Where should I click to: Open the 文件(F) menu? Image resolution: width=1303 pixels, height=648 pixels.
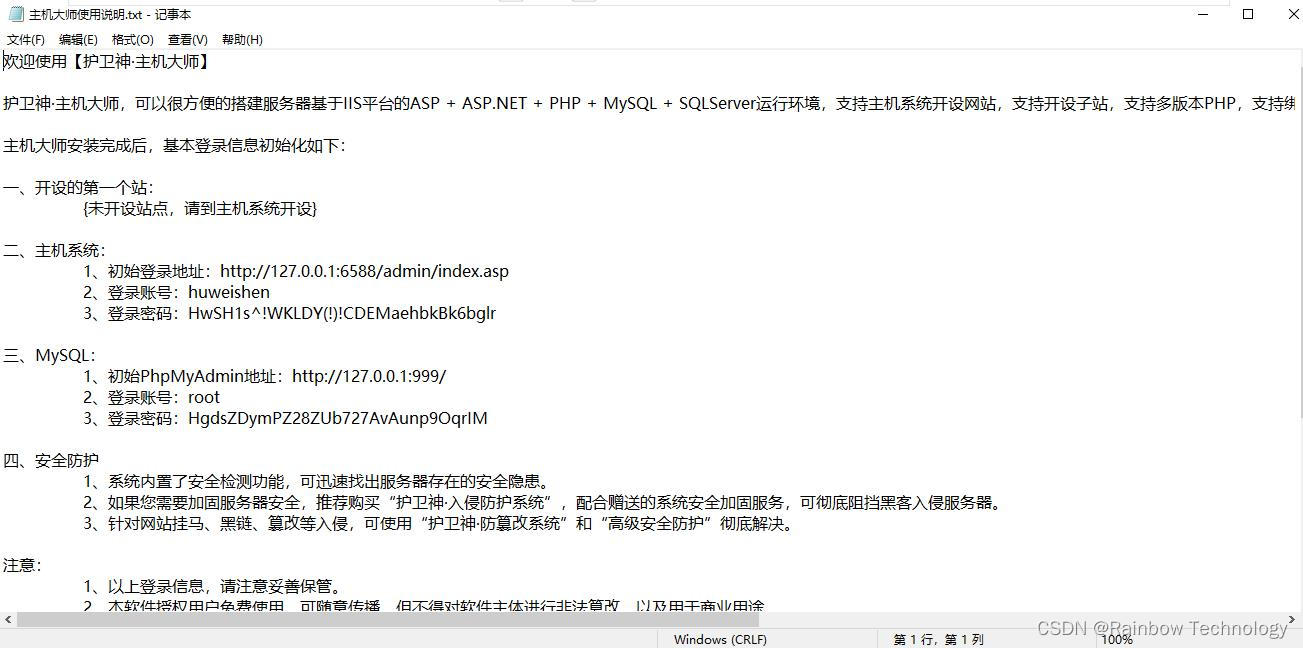(x=26, y=40)
